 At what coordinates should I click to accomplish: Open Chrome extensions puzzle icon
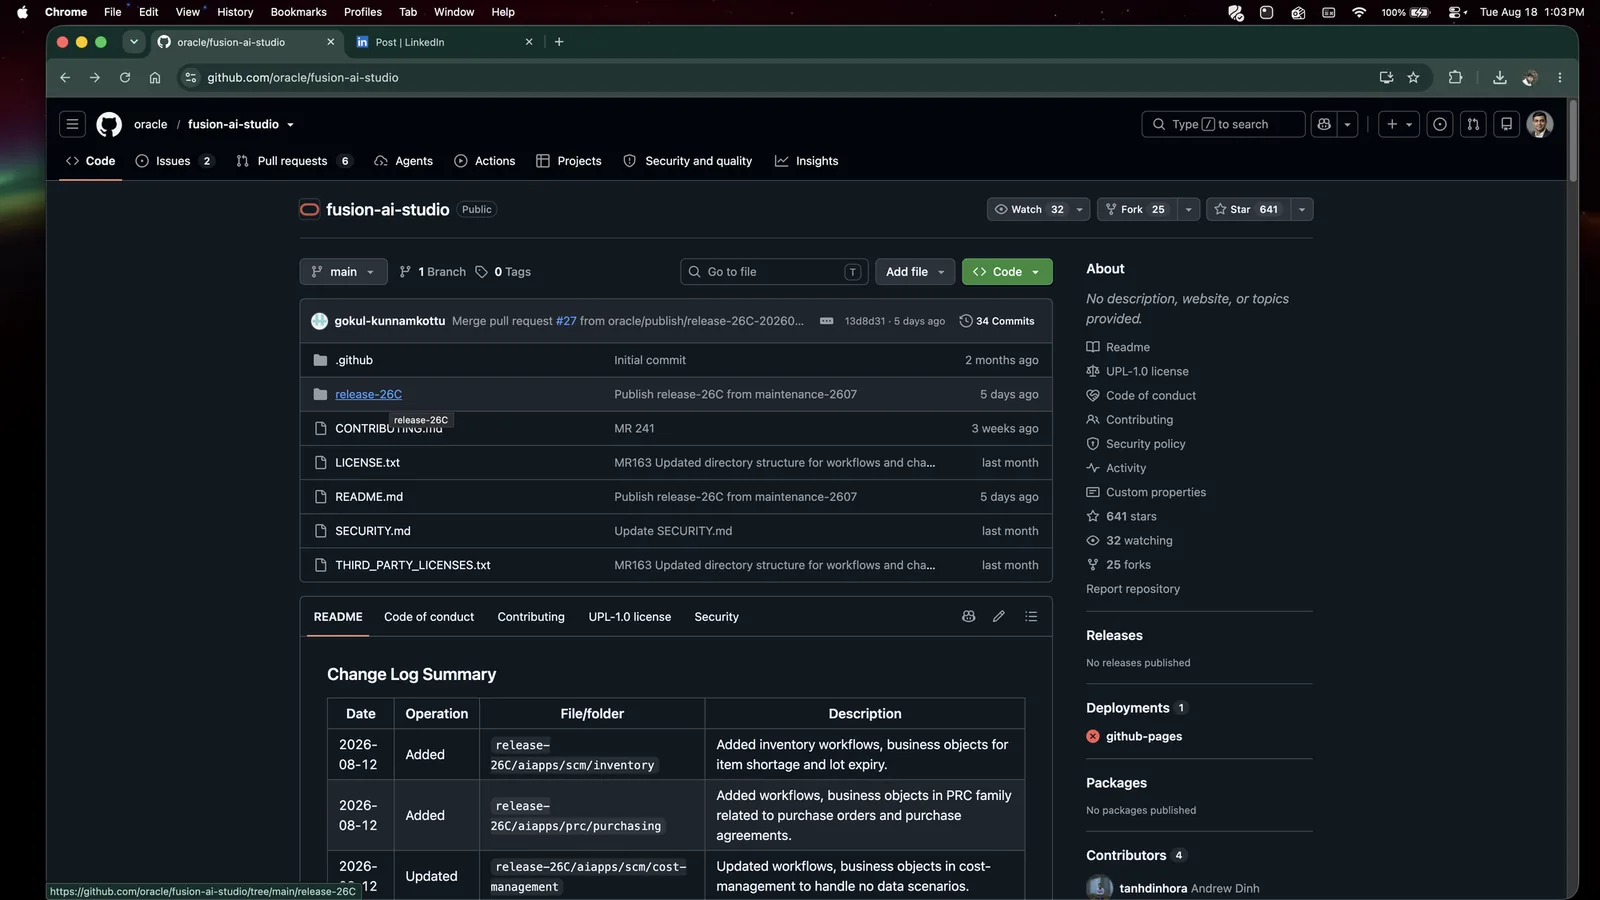1455,77
